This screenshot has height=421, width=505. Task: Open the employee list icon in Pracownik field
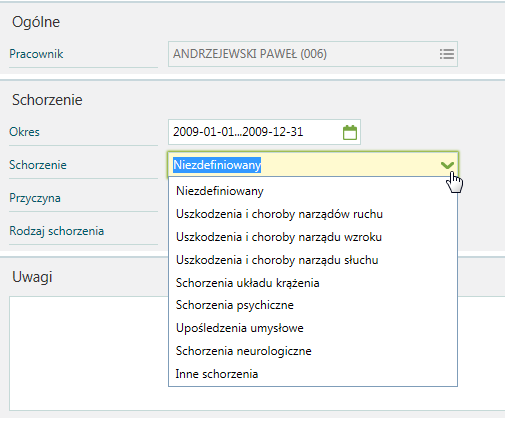pos(447,54)
